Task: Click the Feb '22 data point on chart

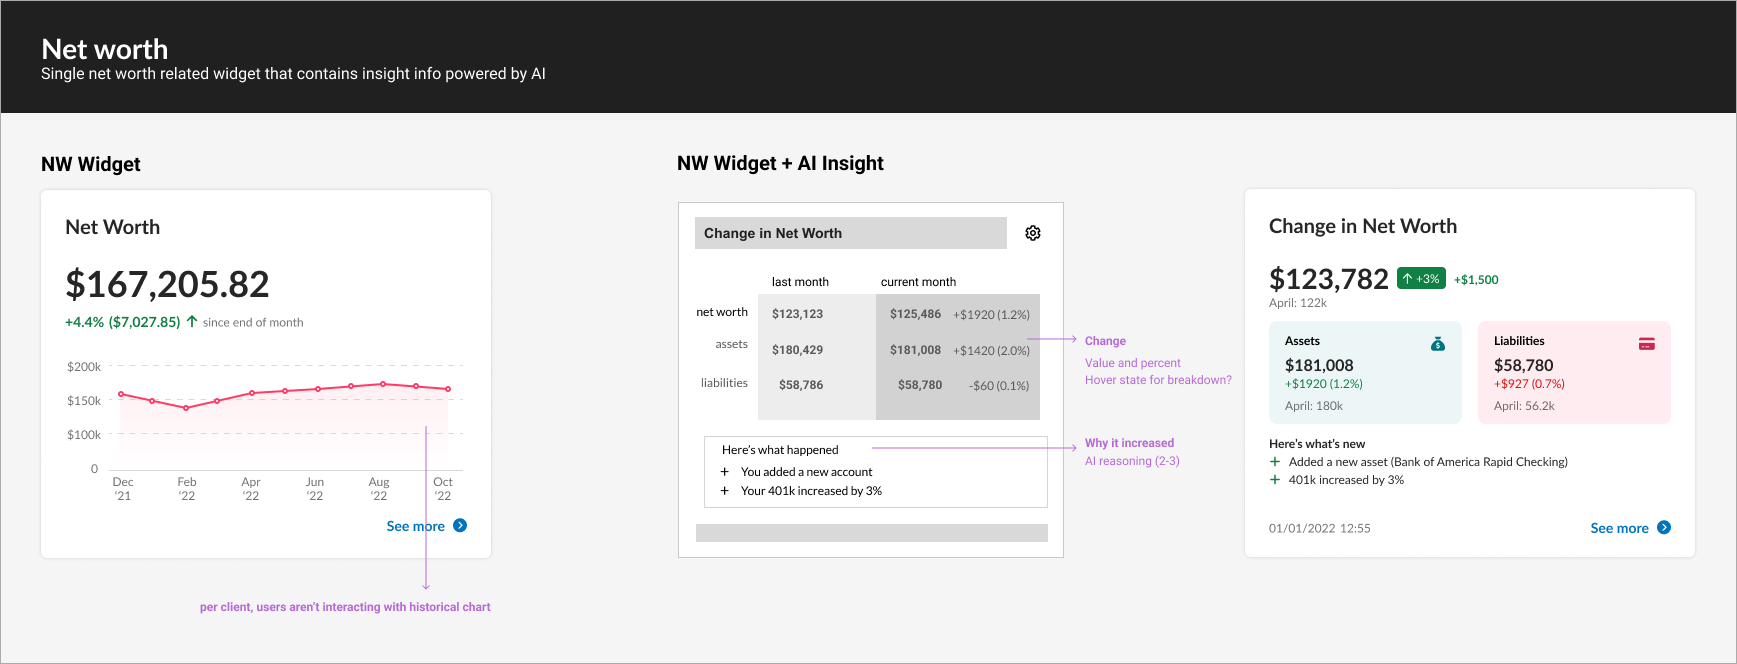Action: coord(185,408)
